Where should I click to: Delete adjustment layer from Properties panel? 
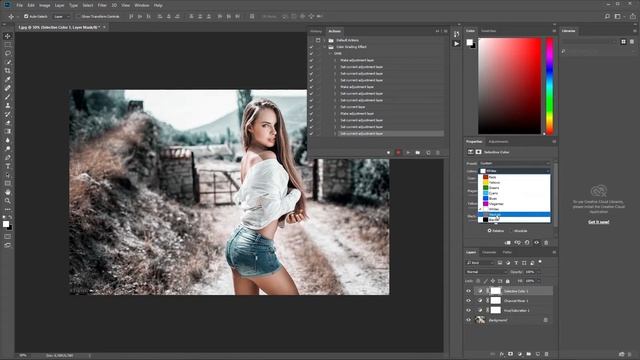[x=546, y=242]
